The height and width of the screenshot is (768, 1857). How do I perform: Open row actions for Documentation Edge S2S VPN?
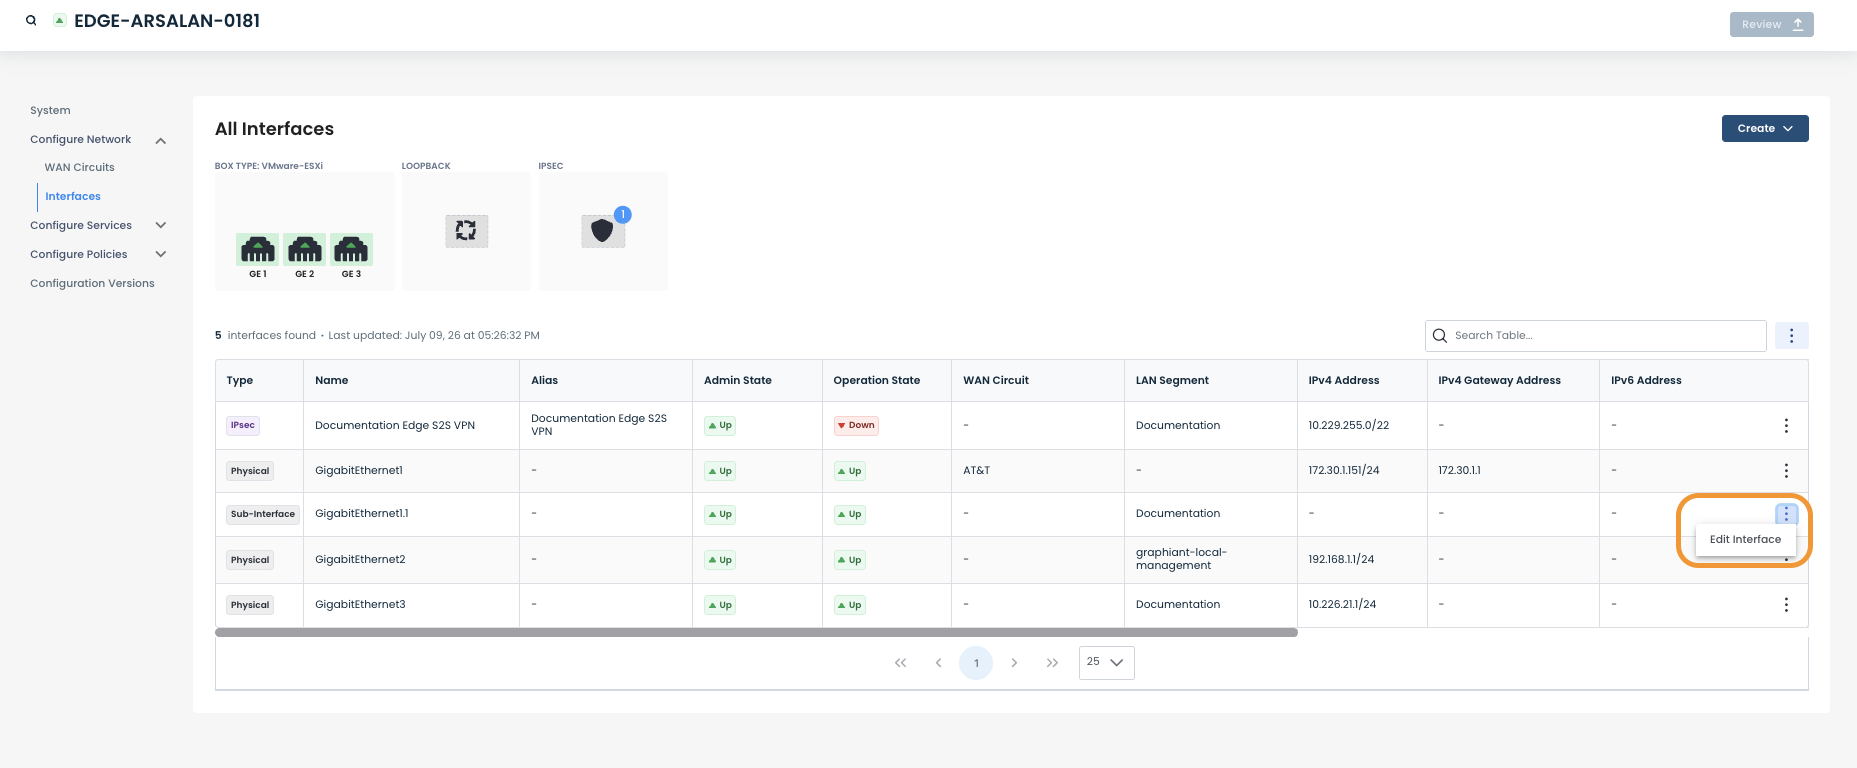[x=1786, y=426]
